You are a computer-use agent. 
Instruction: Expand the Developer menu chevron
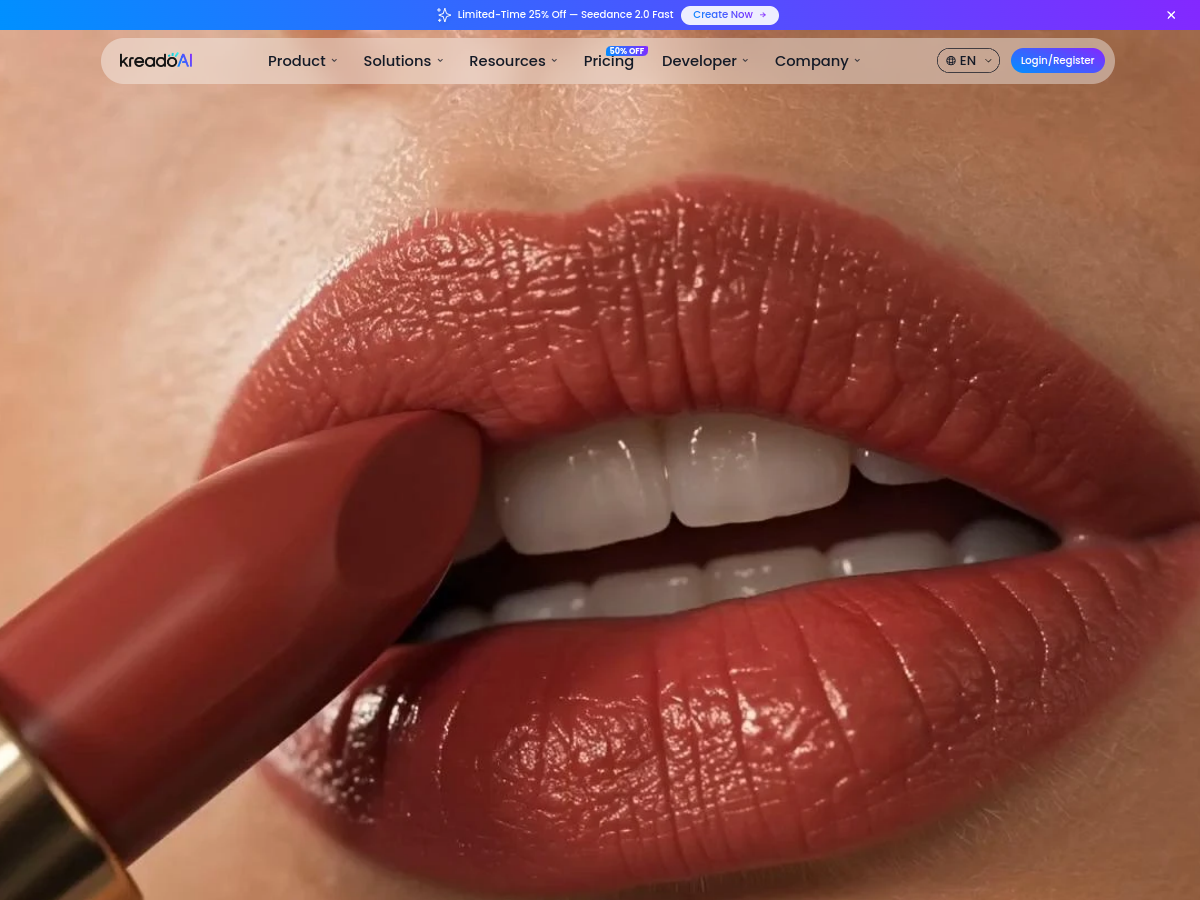click(x=745, y=61)
